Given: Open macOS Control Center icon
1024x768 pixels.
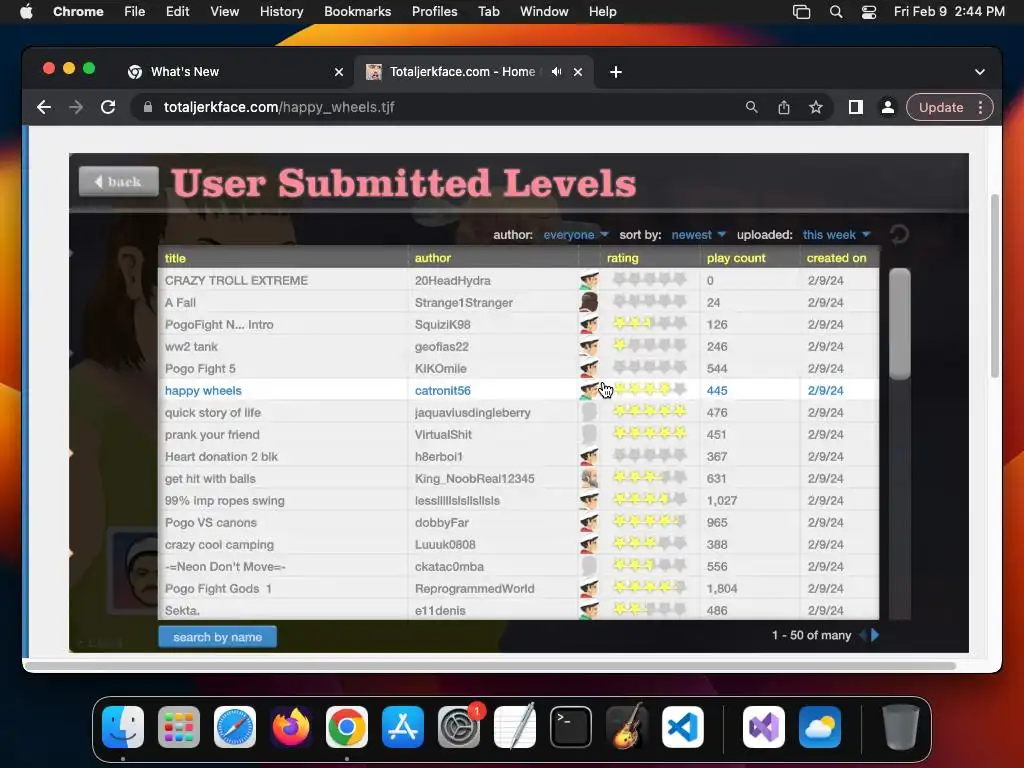Looking at the screenshot, I should pos(869,12).
